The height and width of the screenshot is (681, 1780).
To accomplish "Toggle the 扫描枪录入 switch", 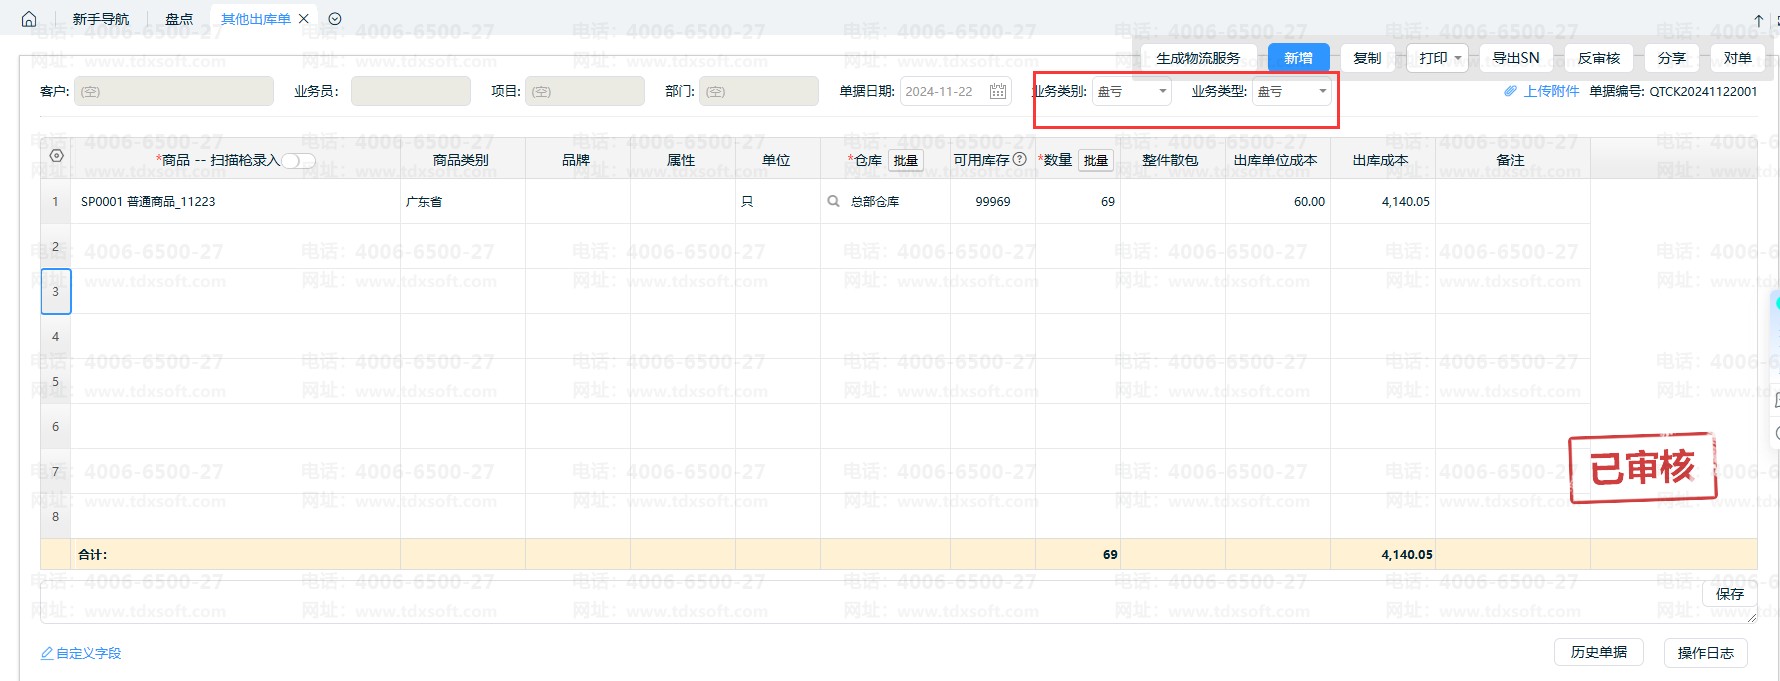I will click(x=298, y=161).
